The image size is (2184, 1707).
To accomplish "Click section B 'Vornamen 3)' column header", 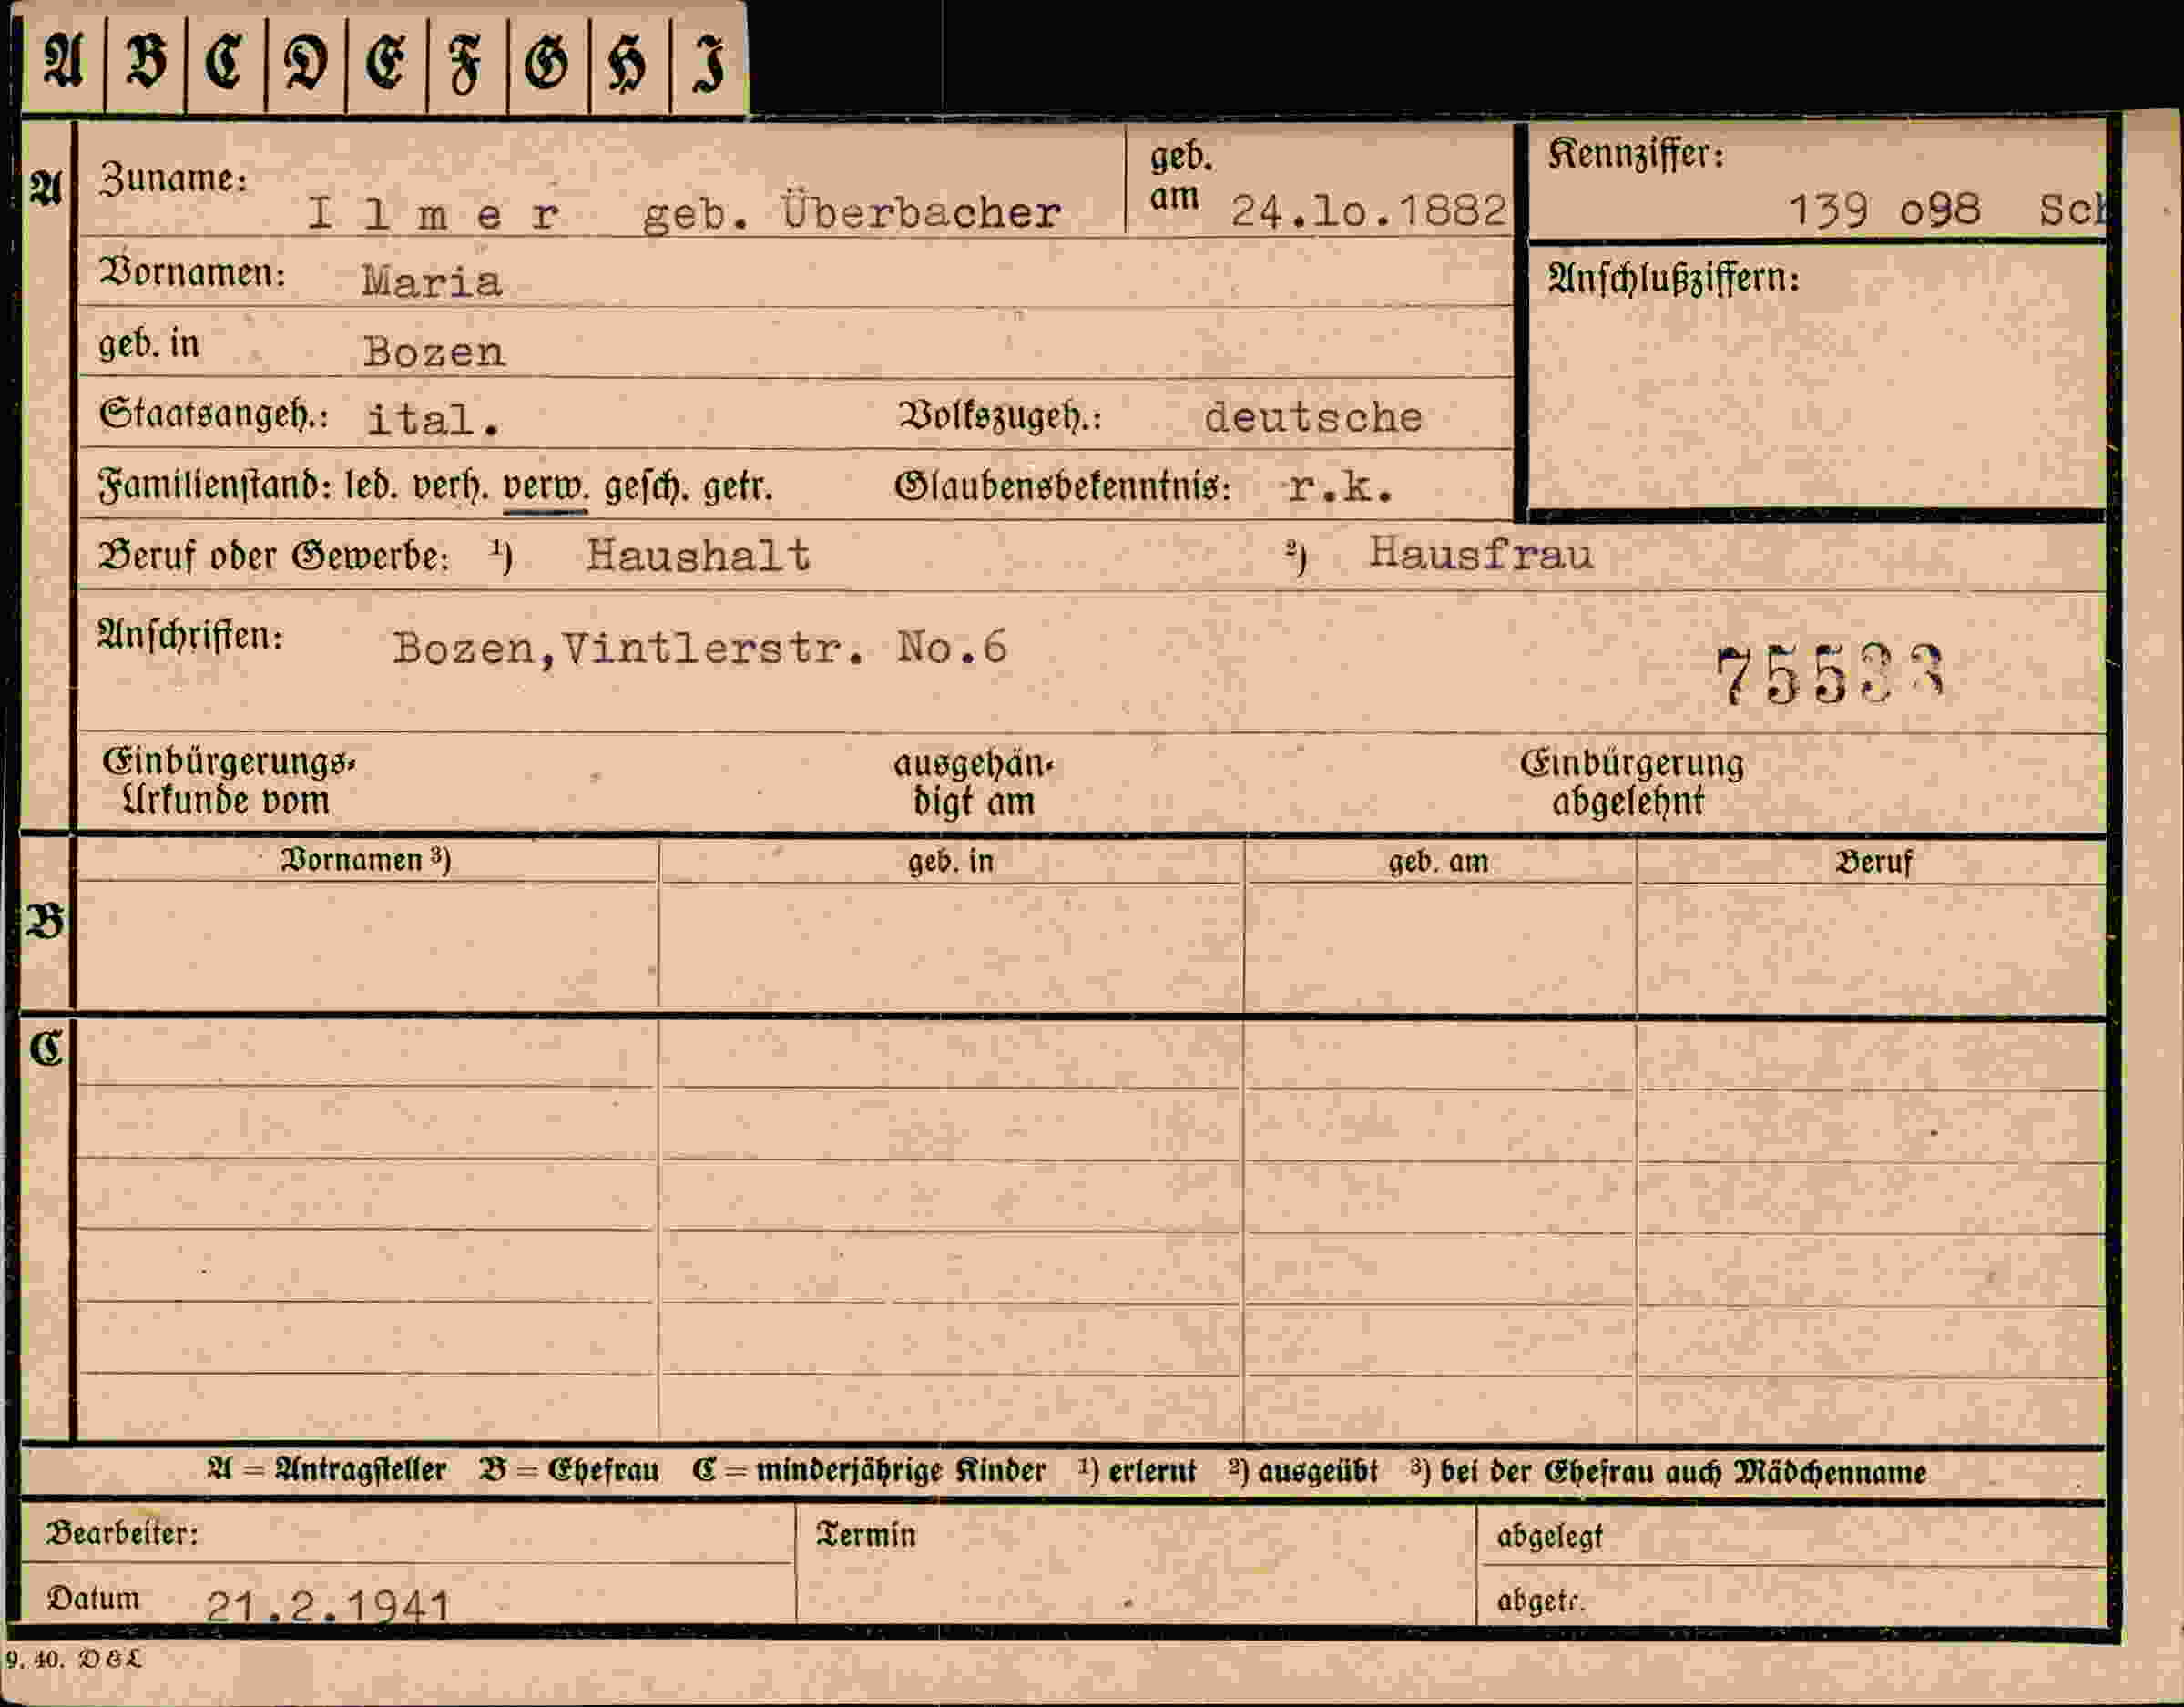I will click(366, 861).
